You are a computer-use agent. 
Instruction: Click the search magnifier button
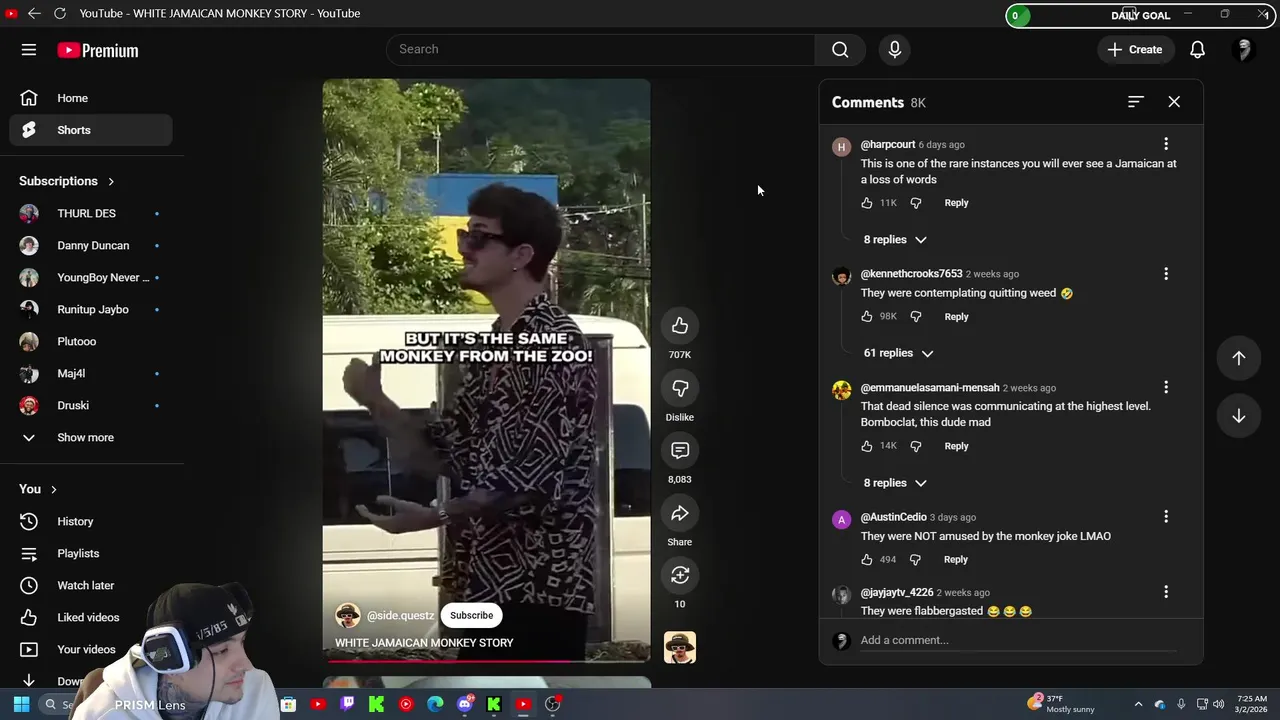840,49
